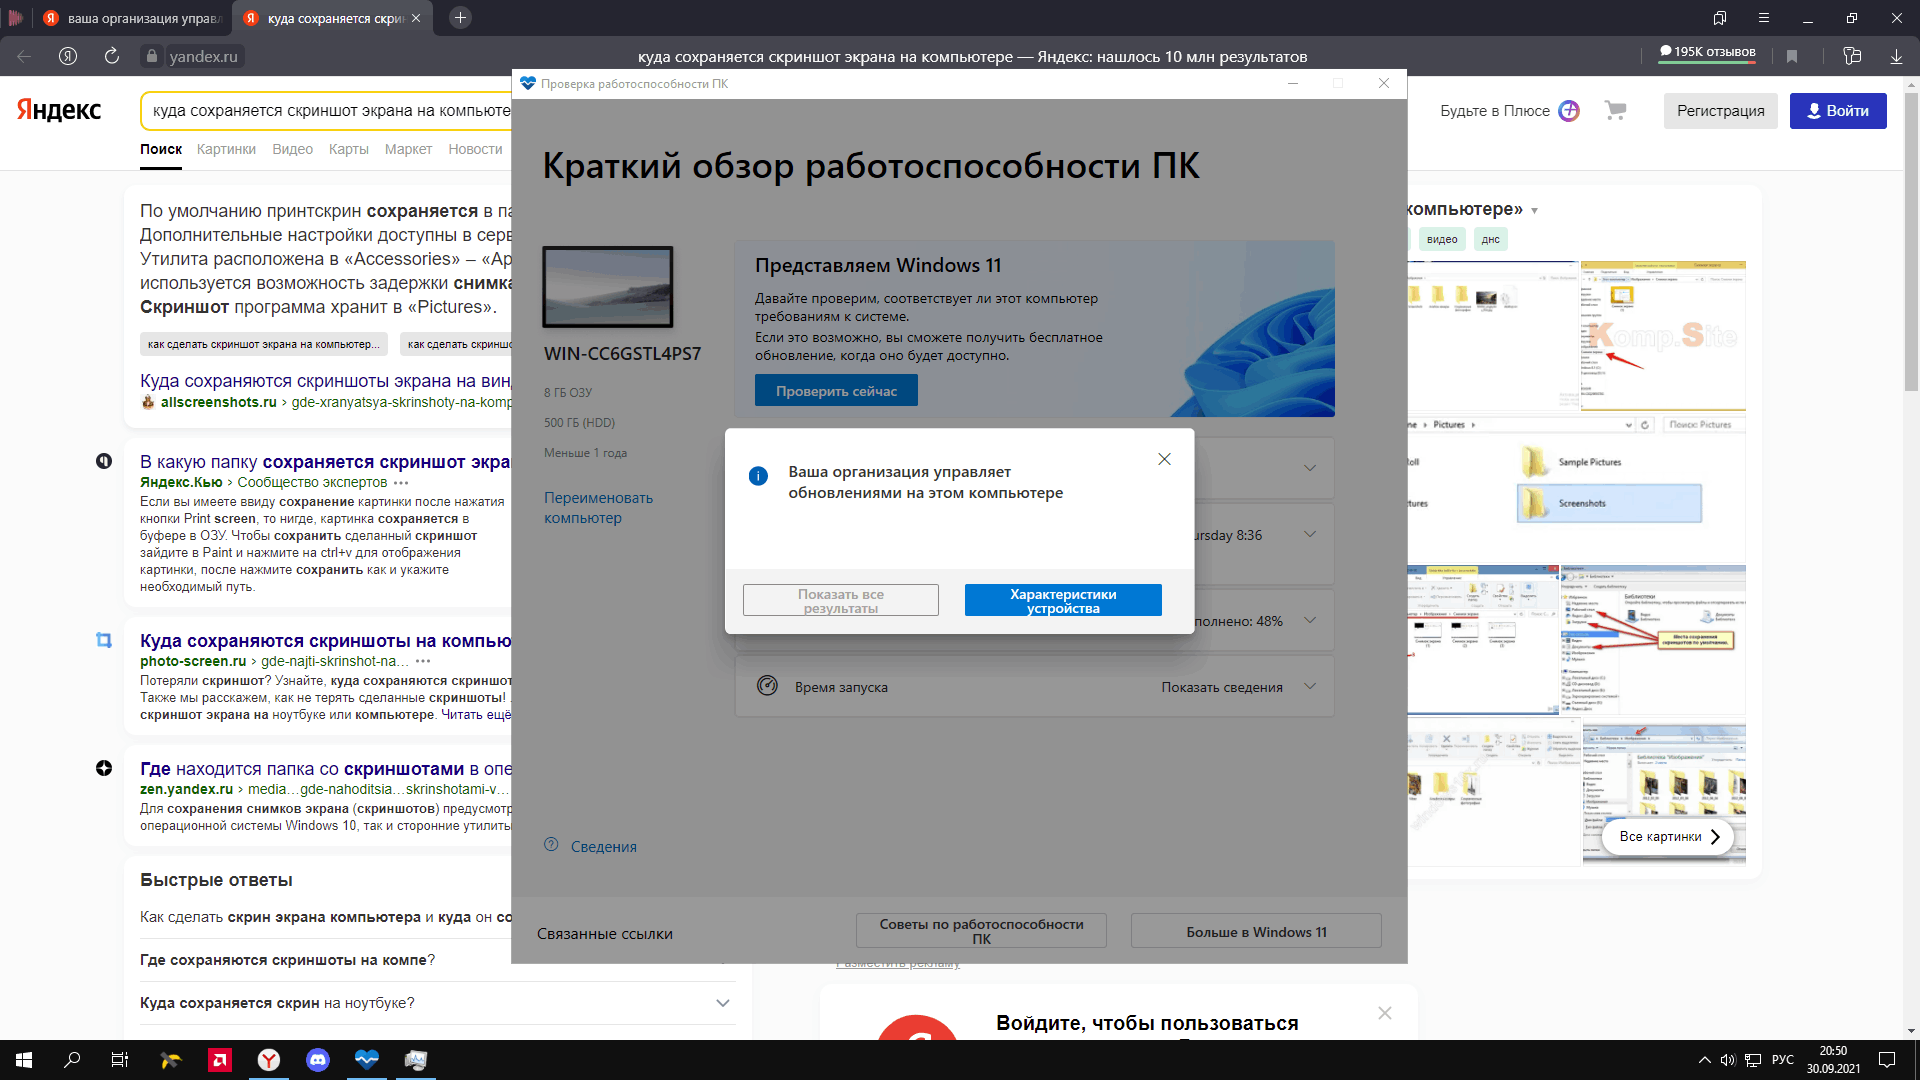
Task: Expand the Время запуска section
Action: tap(1310, 687)
